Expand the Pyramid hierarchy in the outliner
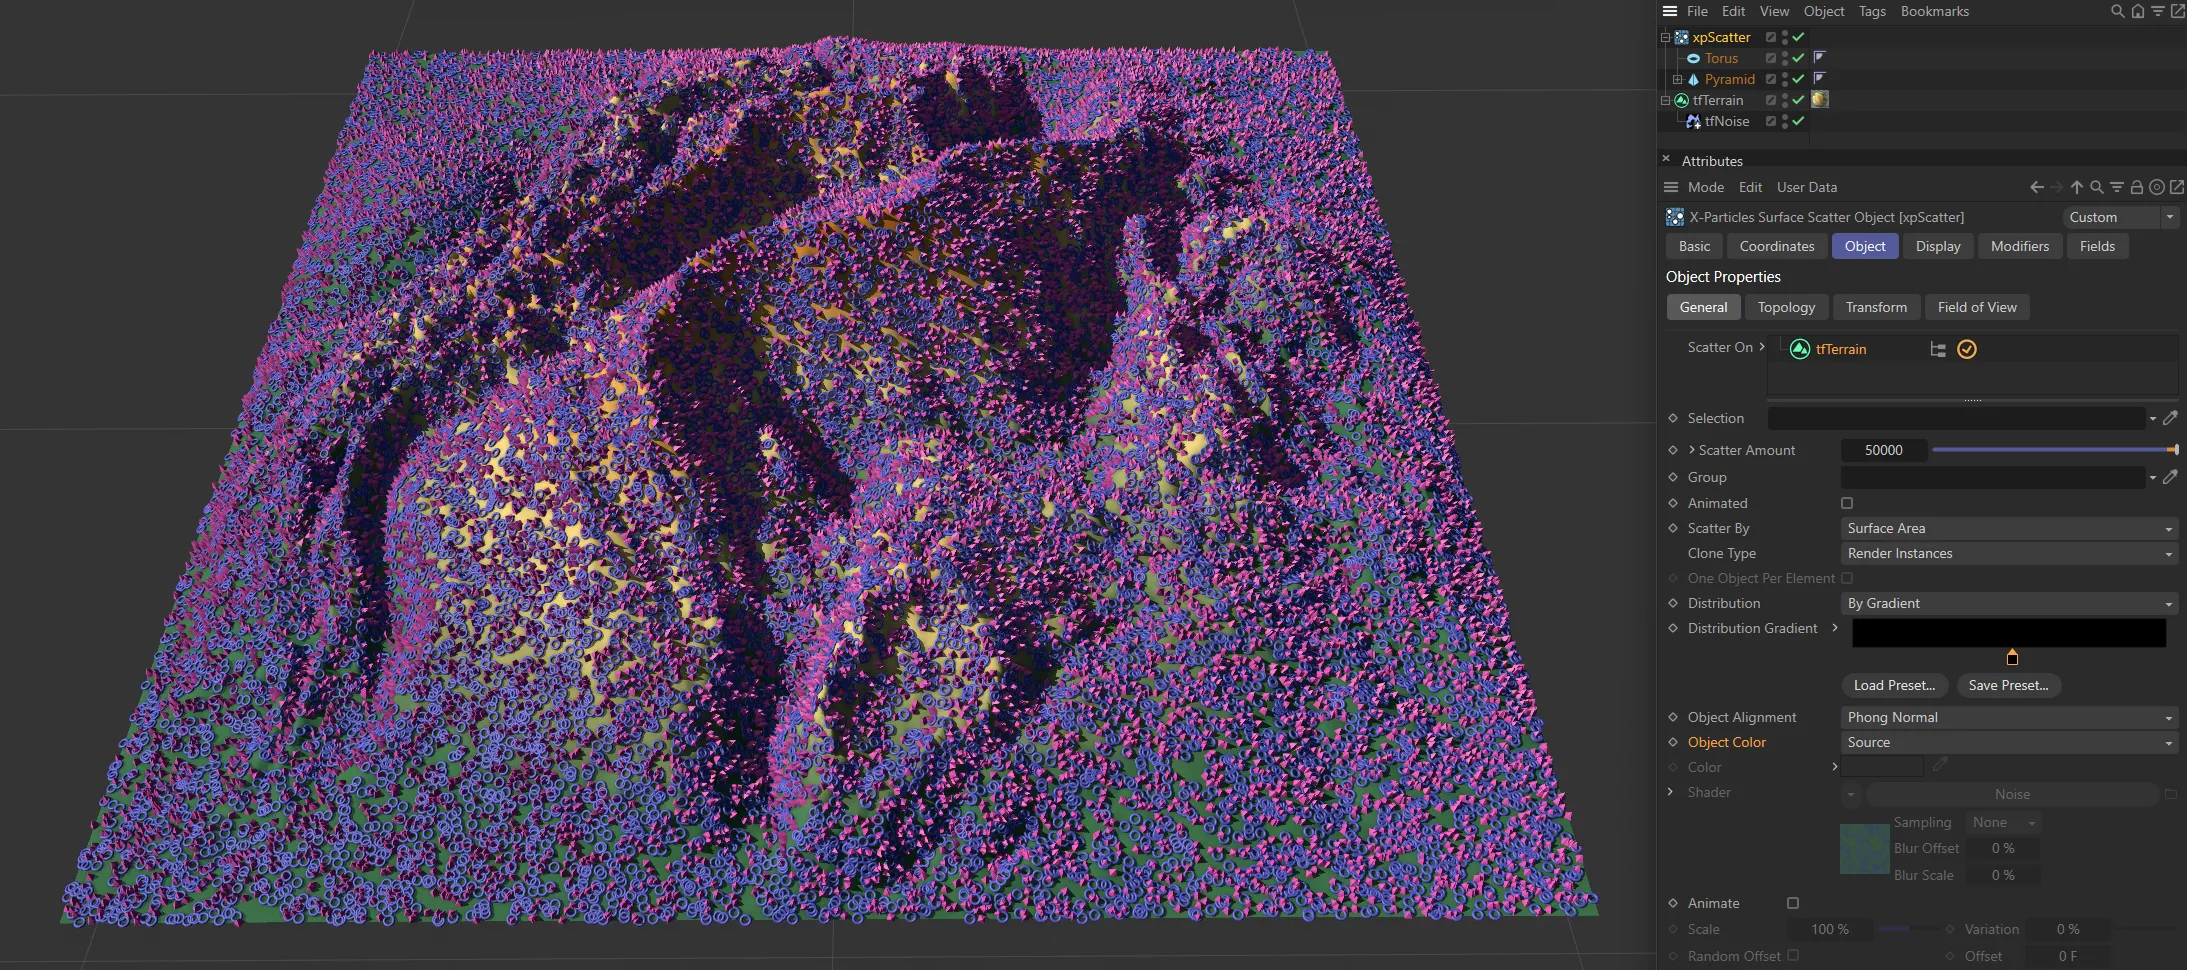The width and height of the screenshot is (2187, 970). (1677, 80)
